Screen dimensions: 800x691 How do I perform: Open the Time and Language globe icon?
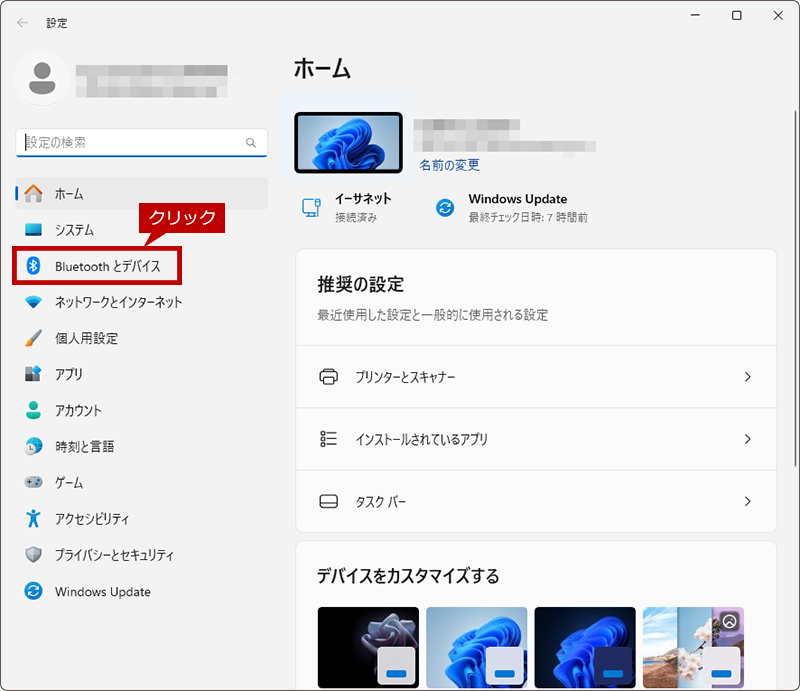(33, 446)
